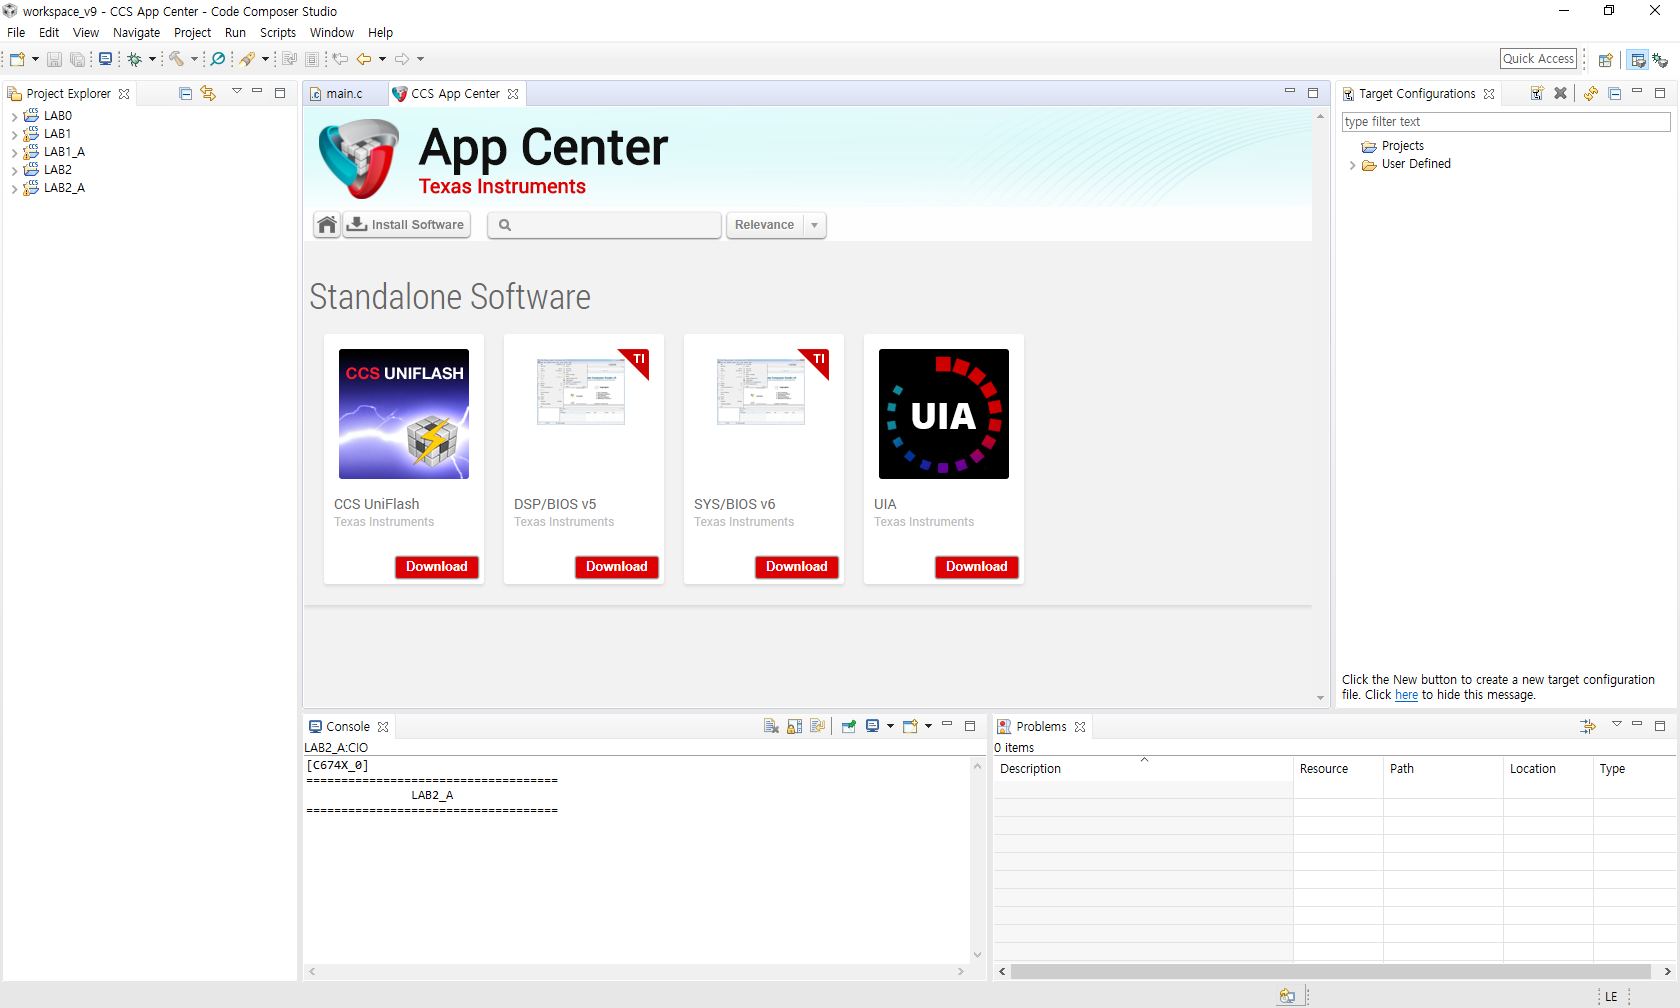Click the New project wizard icon
This screenshot has width=1680, height=1008.
(17, 59)
